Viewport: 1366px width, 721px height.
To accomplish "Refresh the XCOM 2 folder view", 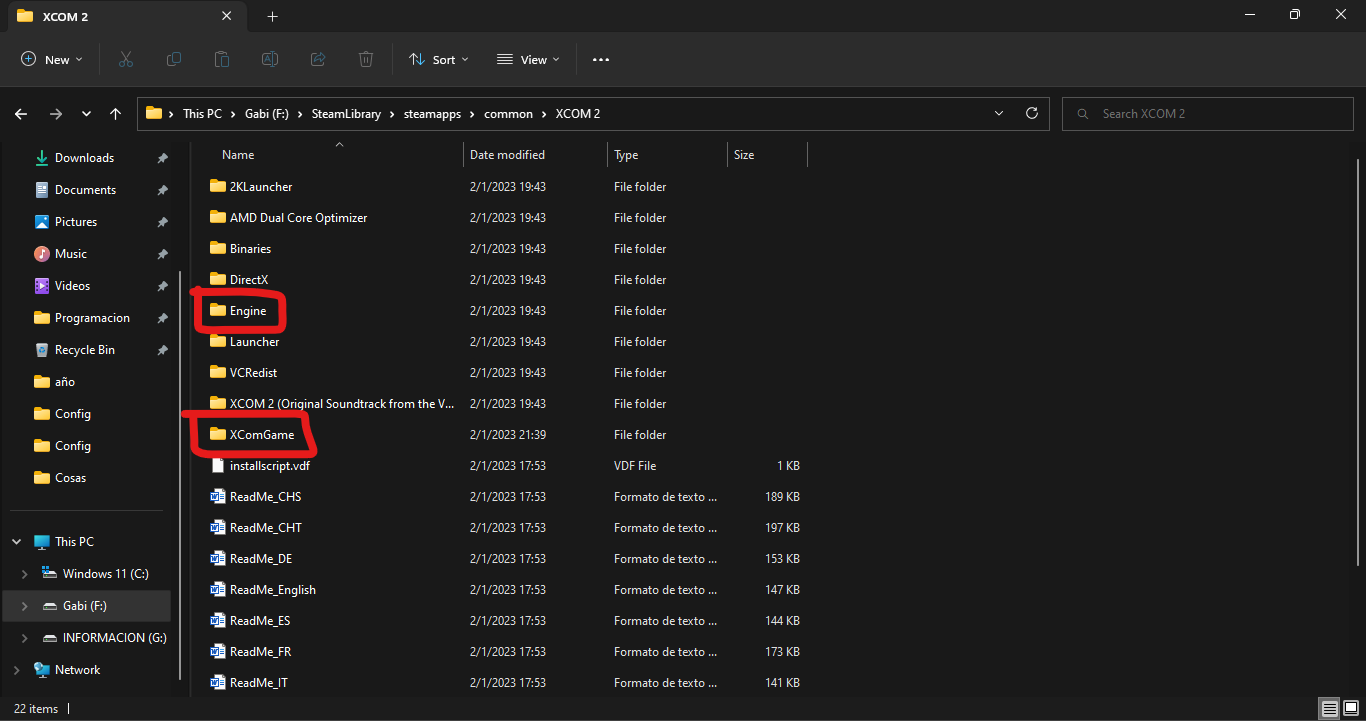I will tap(1032, 114).
